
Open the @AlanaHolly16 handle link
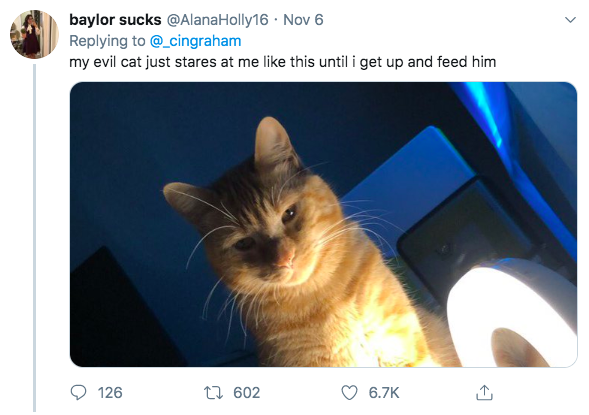point(217,20)
